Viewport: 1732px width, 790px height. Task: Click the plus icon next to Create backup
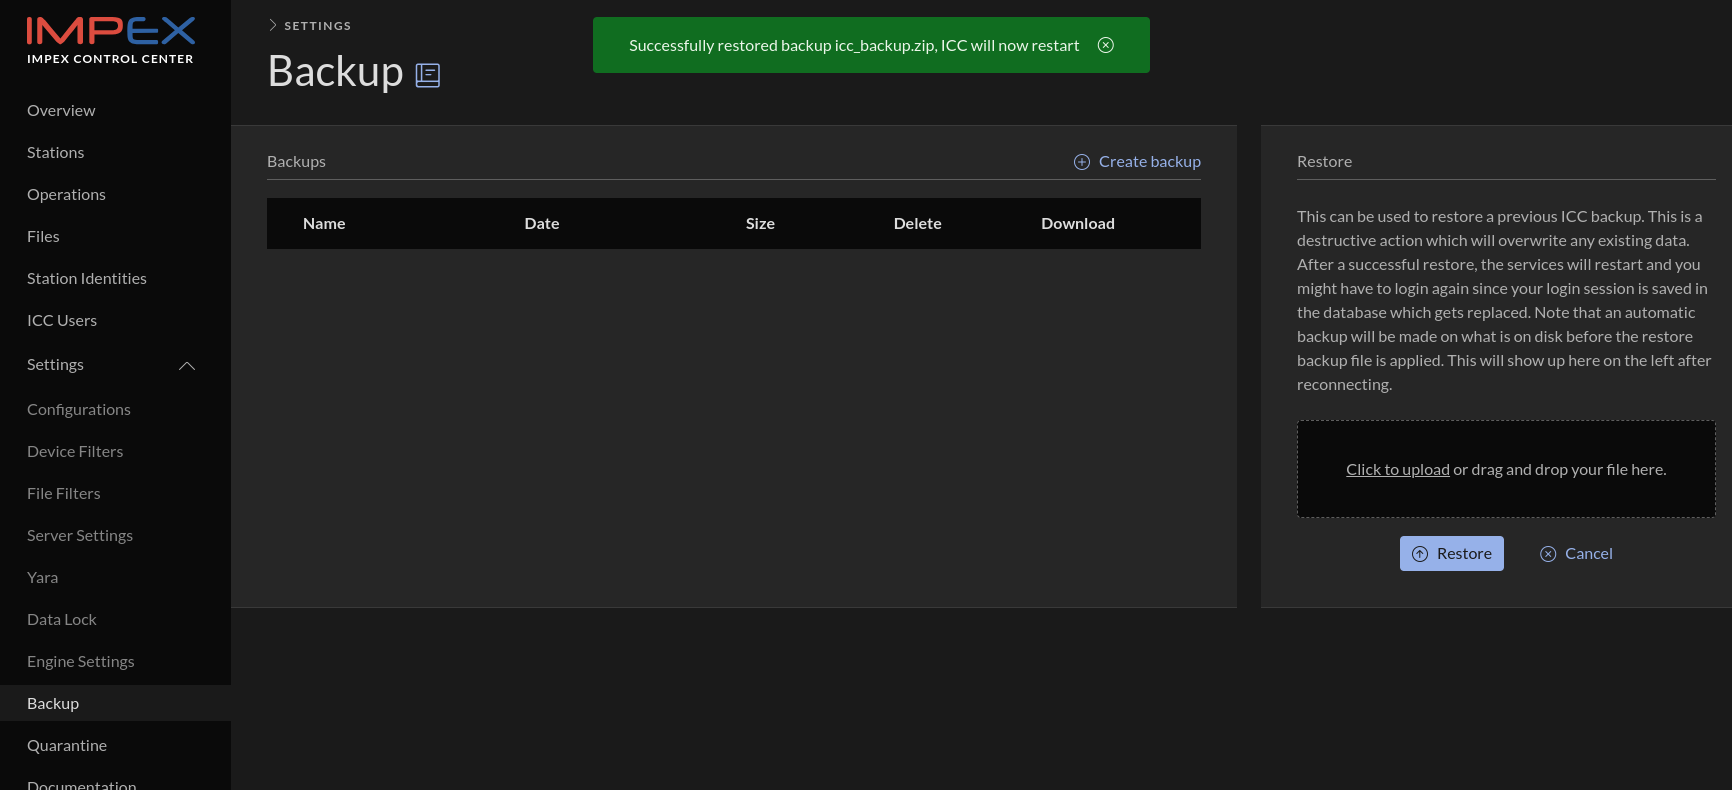click(x=1082, y=162)
